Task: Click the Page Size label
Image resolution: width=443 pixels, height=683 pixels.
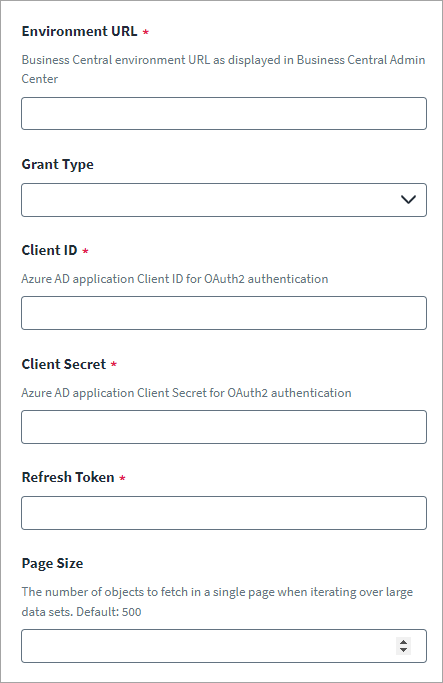Action: [52, 564]
